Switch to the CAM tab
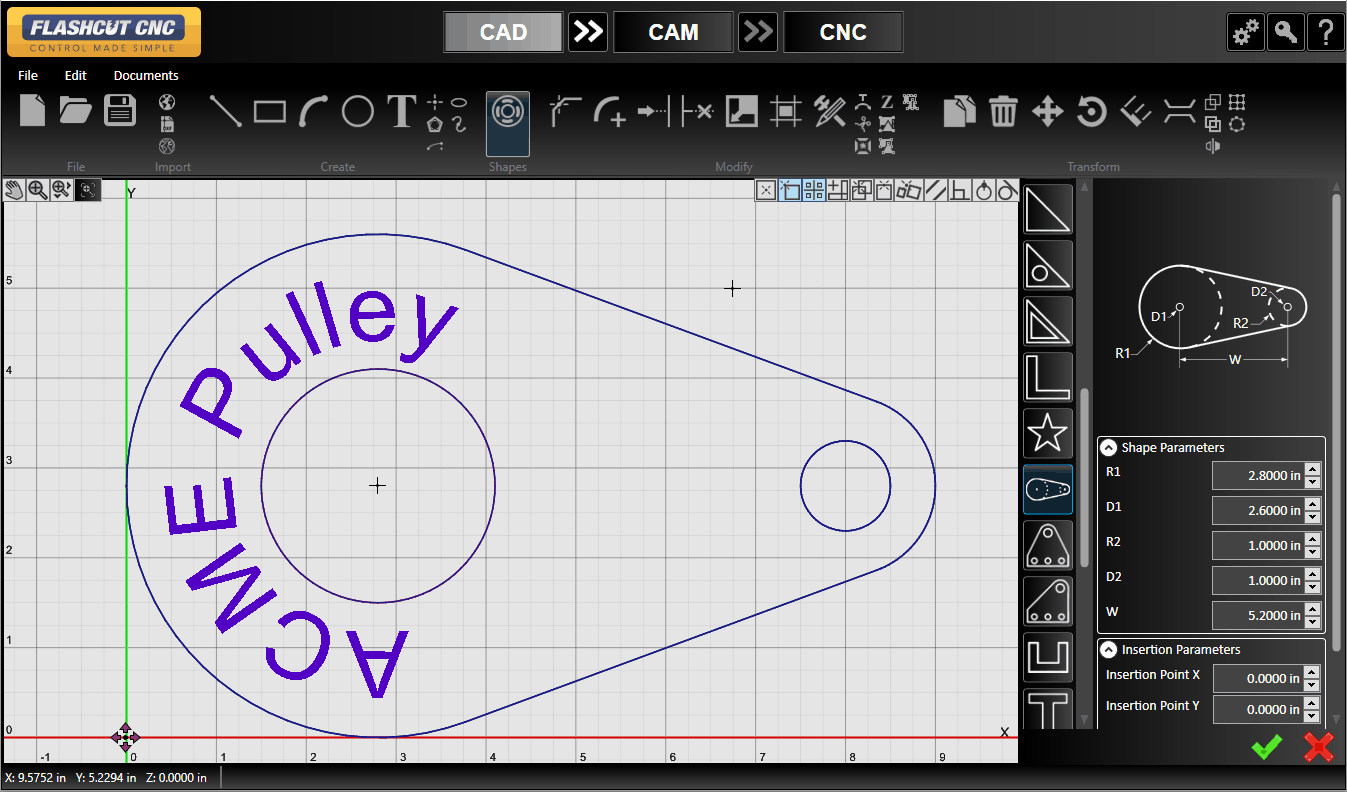This screenshot has width=1347, height=792. pyautogui.click(x=673, y=32)
